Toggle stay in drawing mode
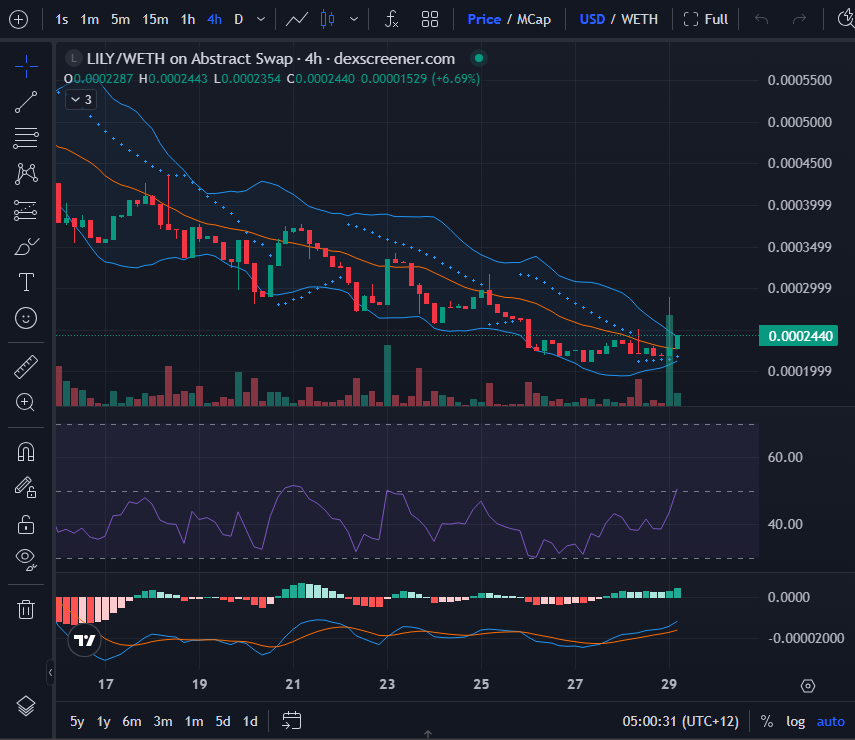The height and width of the screenshot is (740, 855). point(25,487)
